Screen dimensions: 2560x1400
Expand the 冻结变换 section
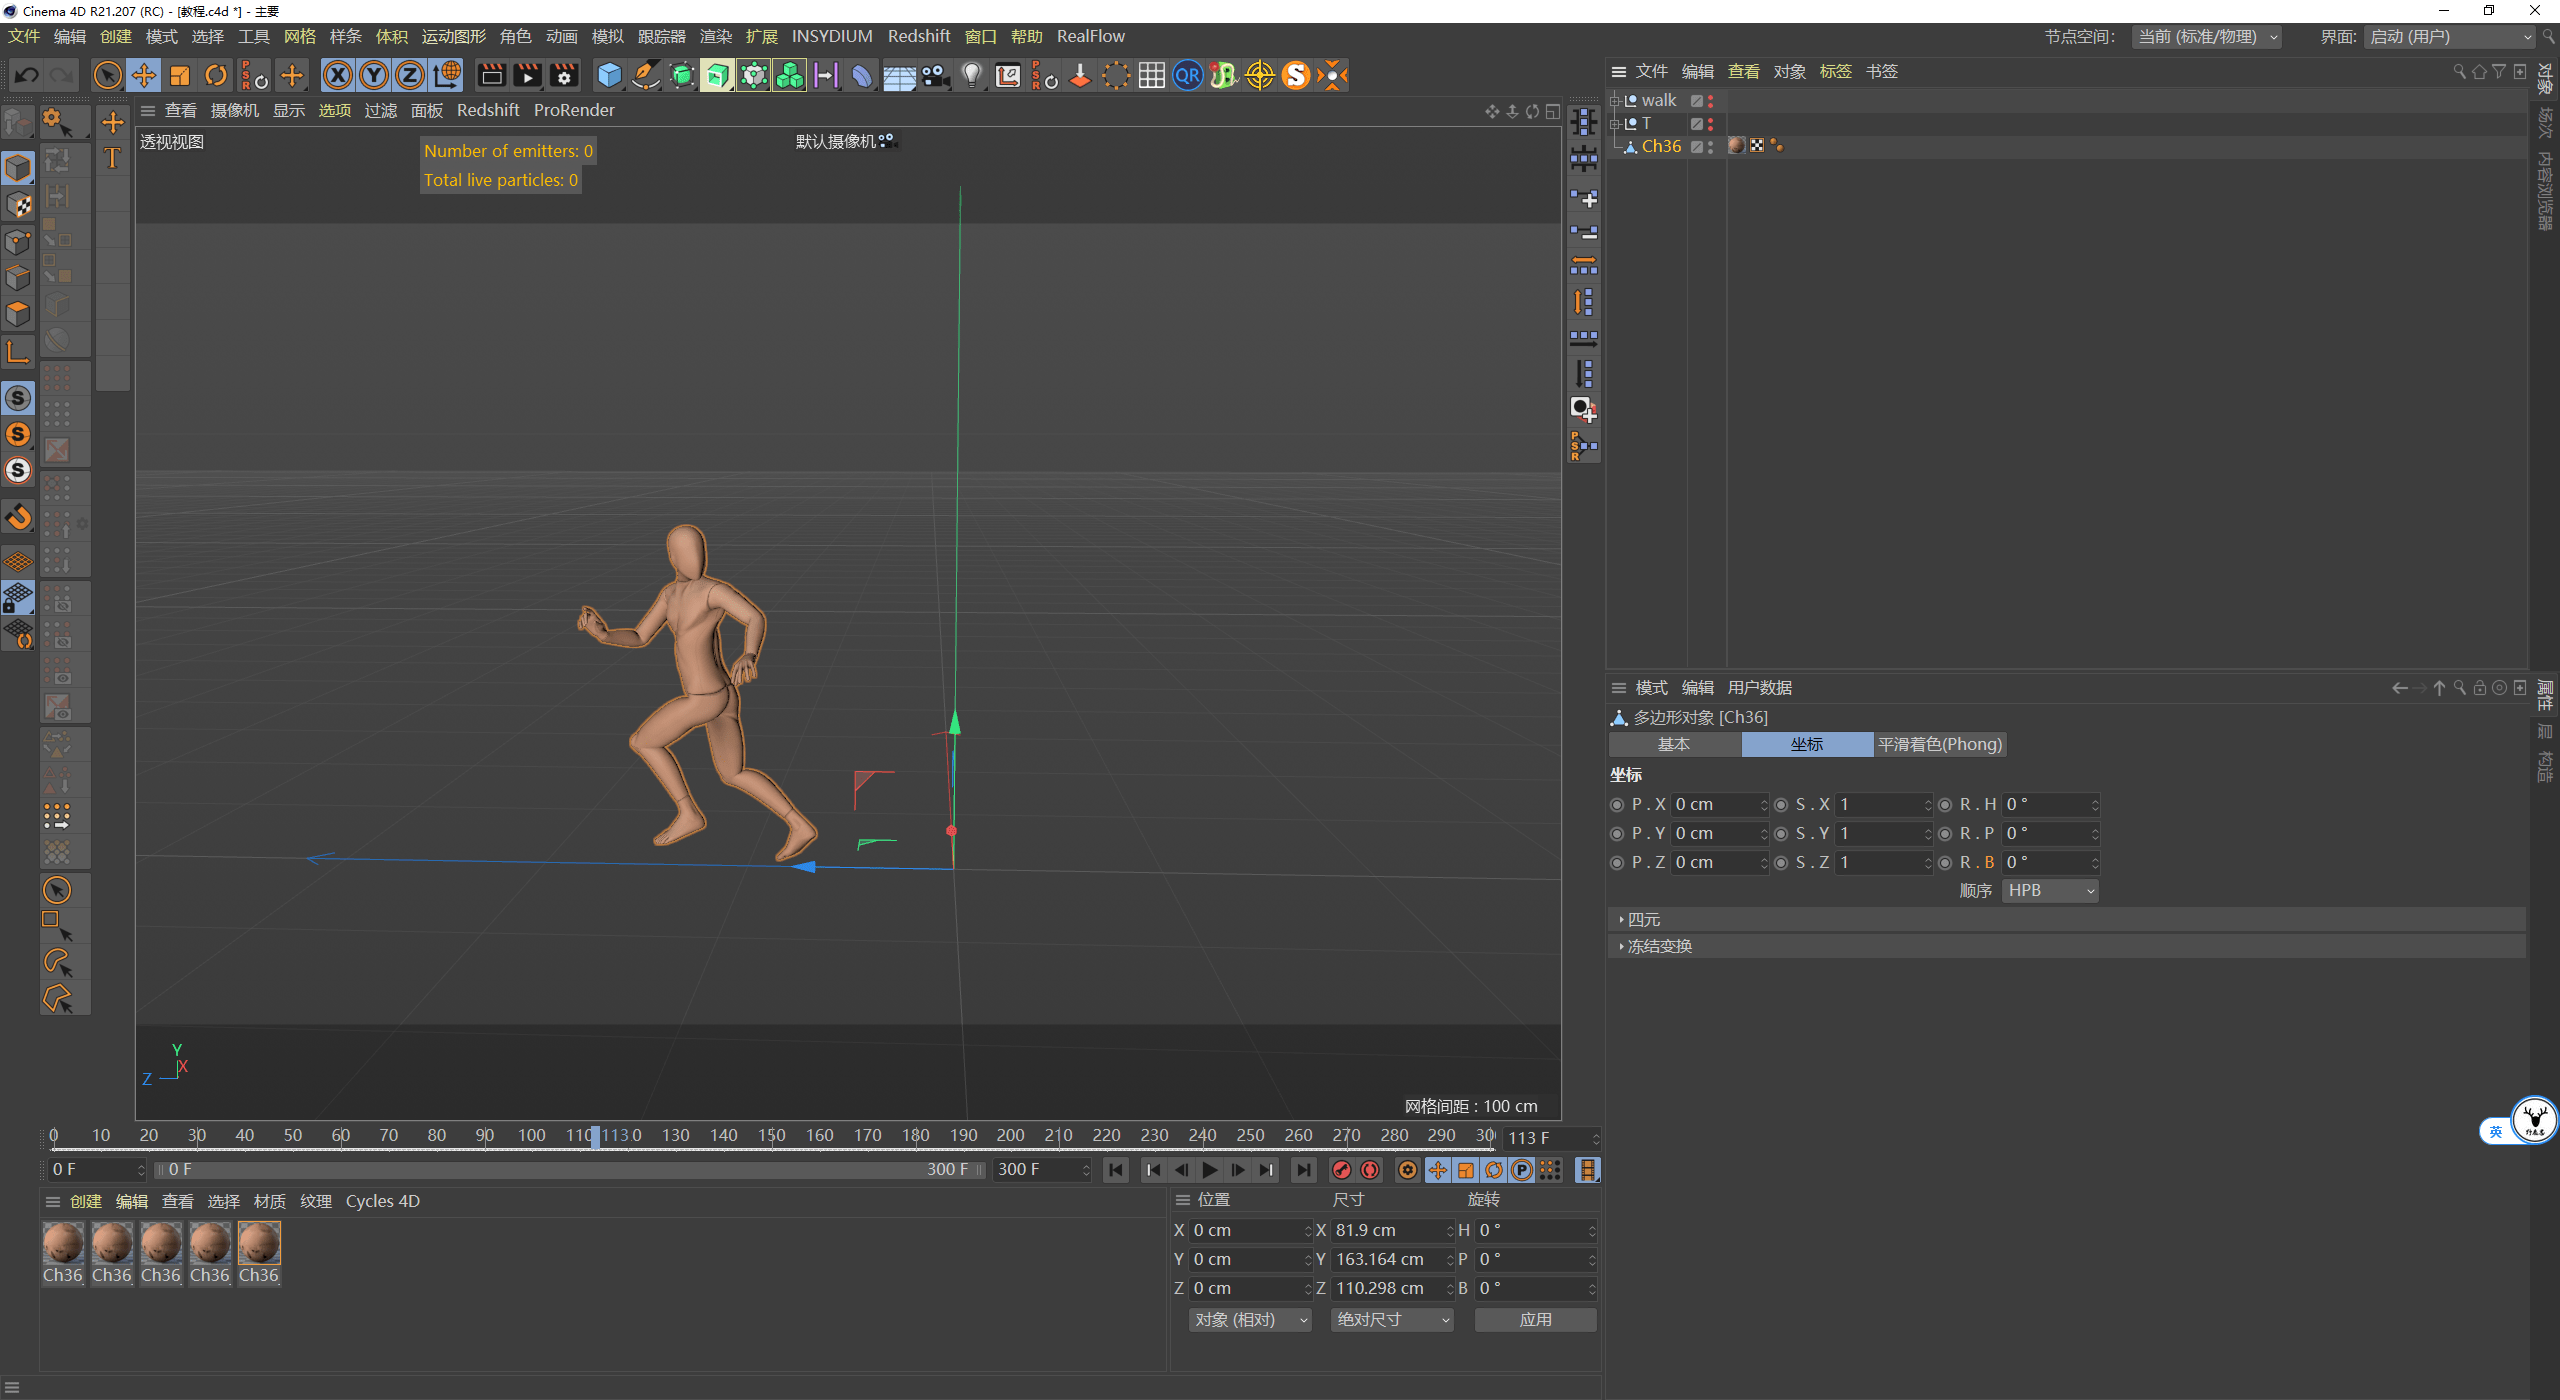1658,946
